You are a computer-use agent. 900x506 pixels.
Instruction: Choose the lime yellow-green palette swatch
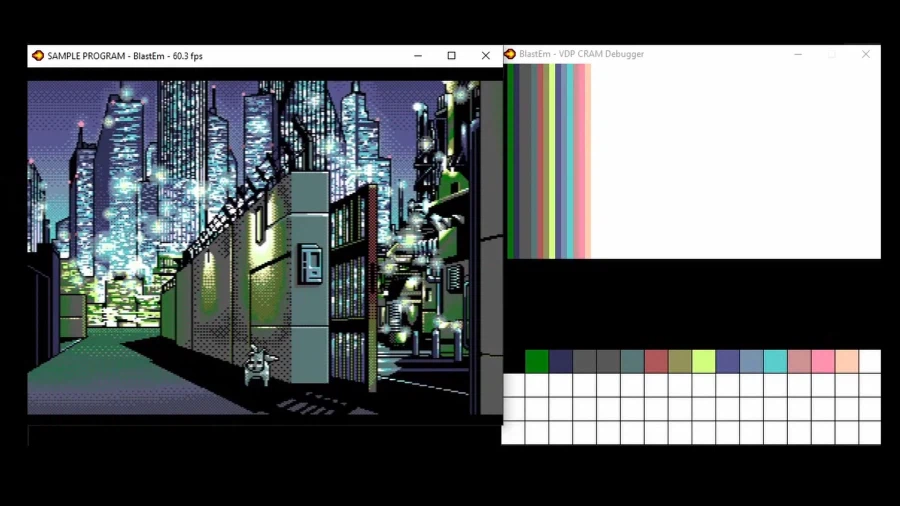click(x=704, y=361)
